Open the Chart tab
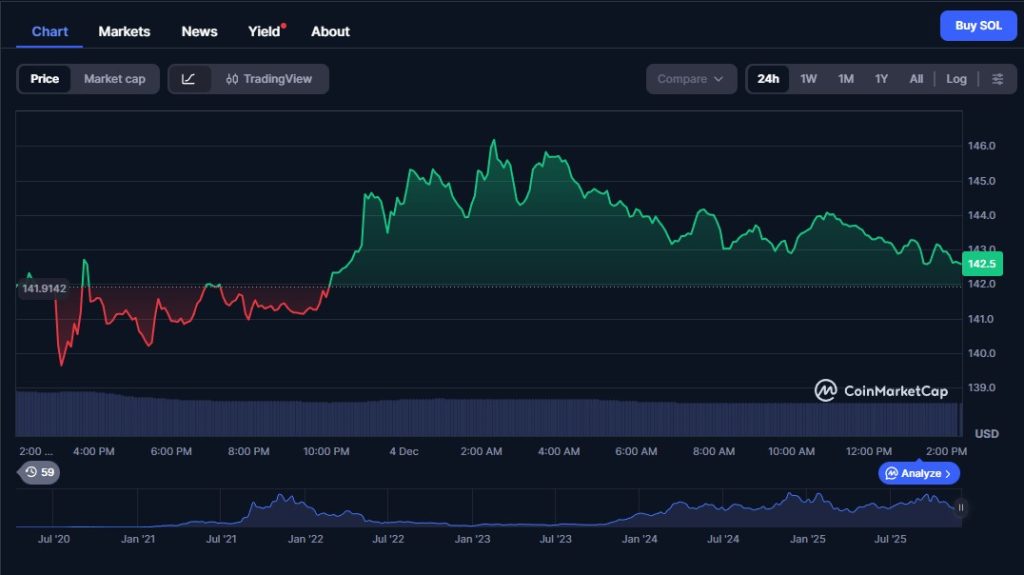Screen dimensions: 1024x575 click(50, 31)
